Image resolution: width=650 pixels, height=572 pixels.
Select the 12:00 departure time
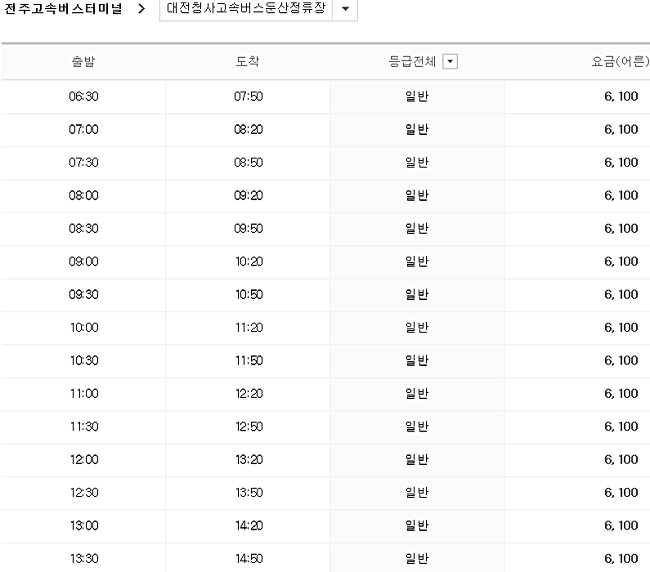click(84, 460)
